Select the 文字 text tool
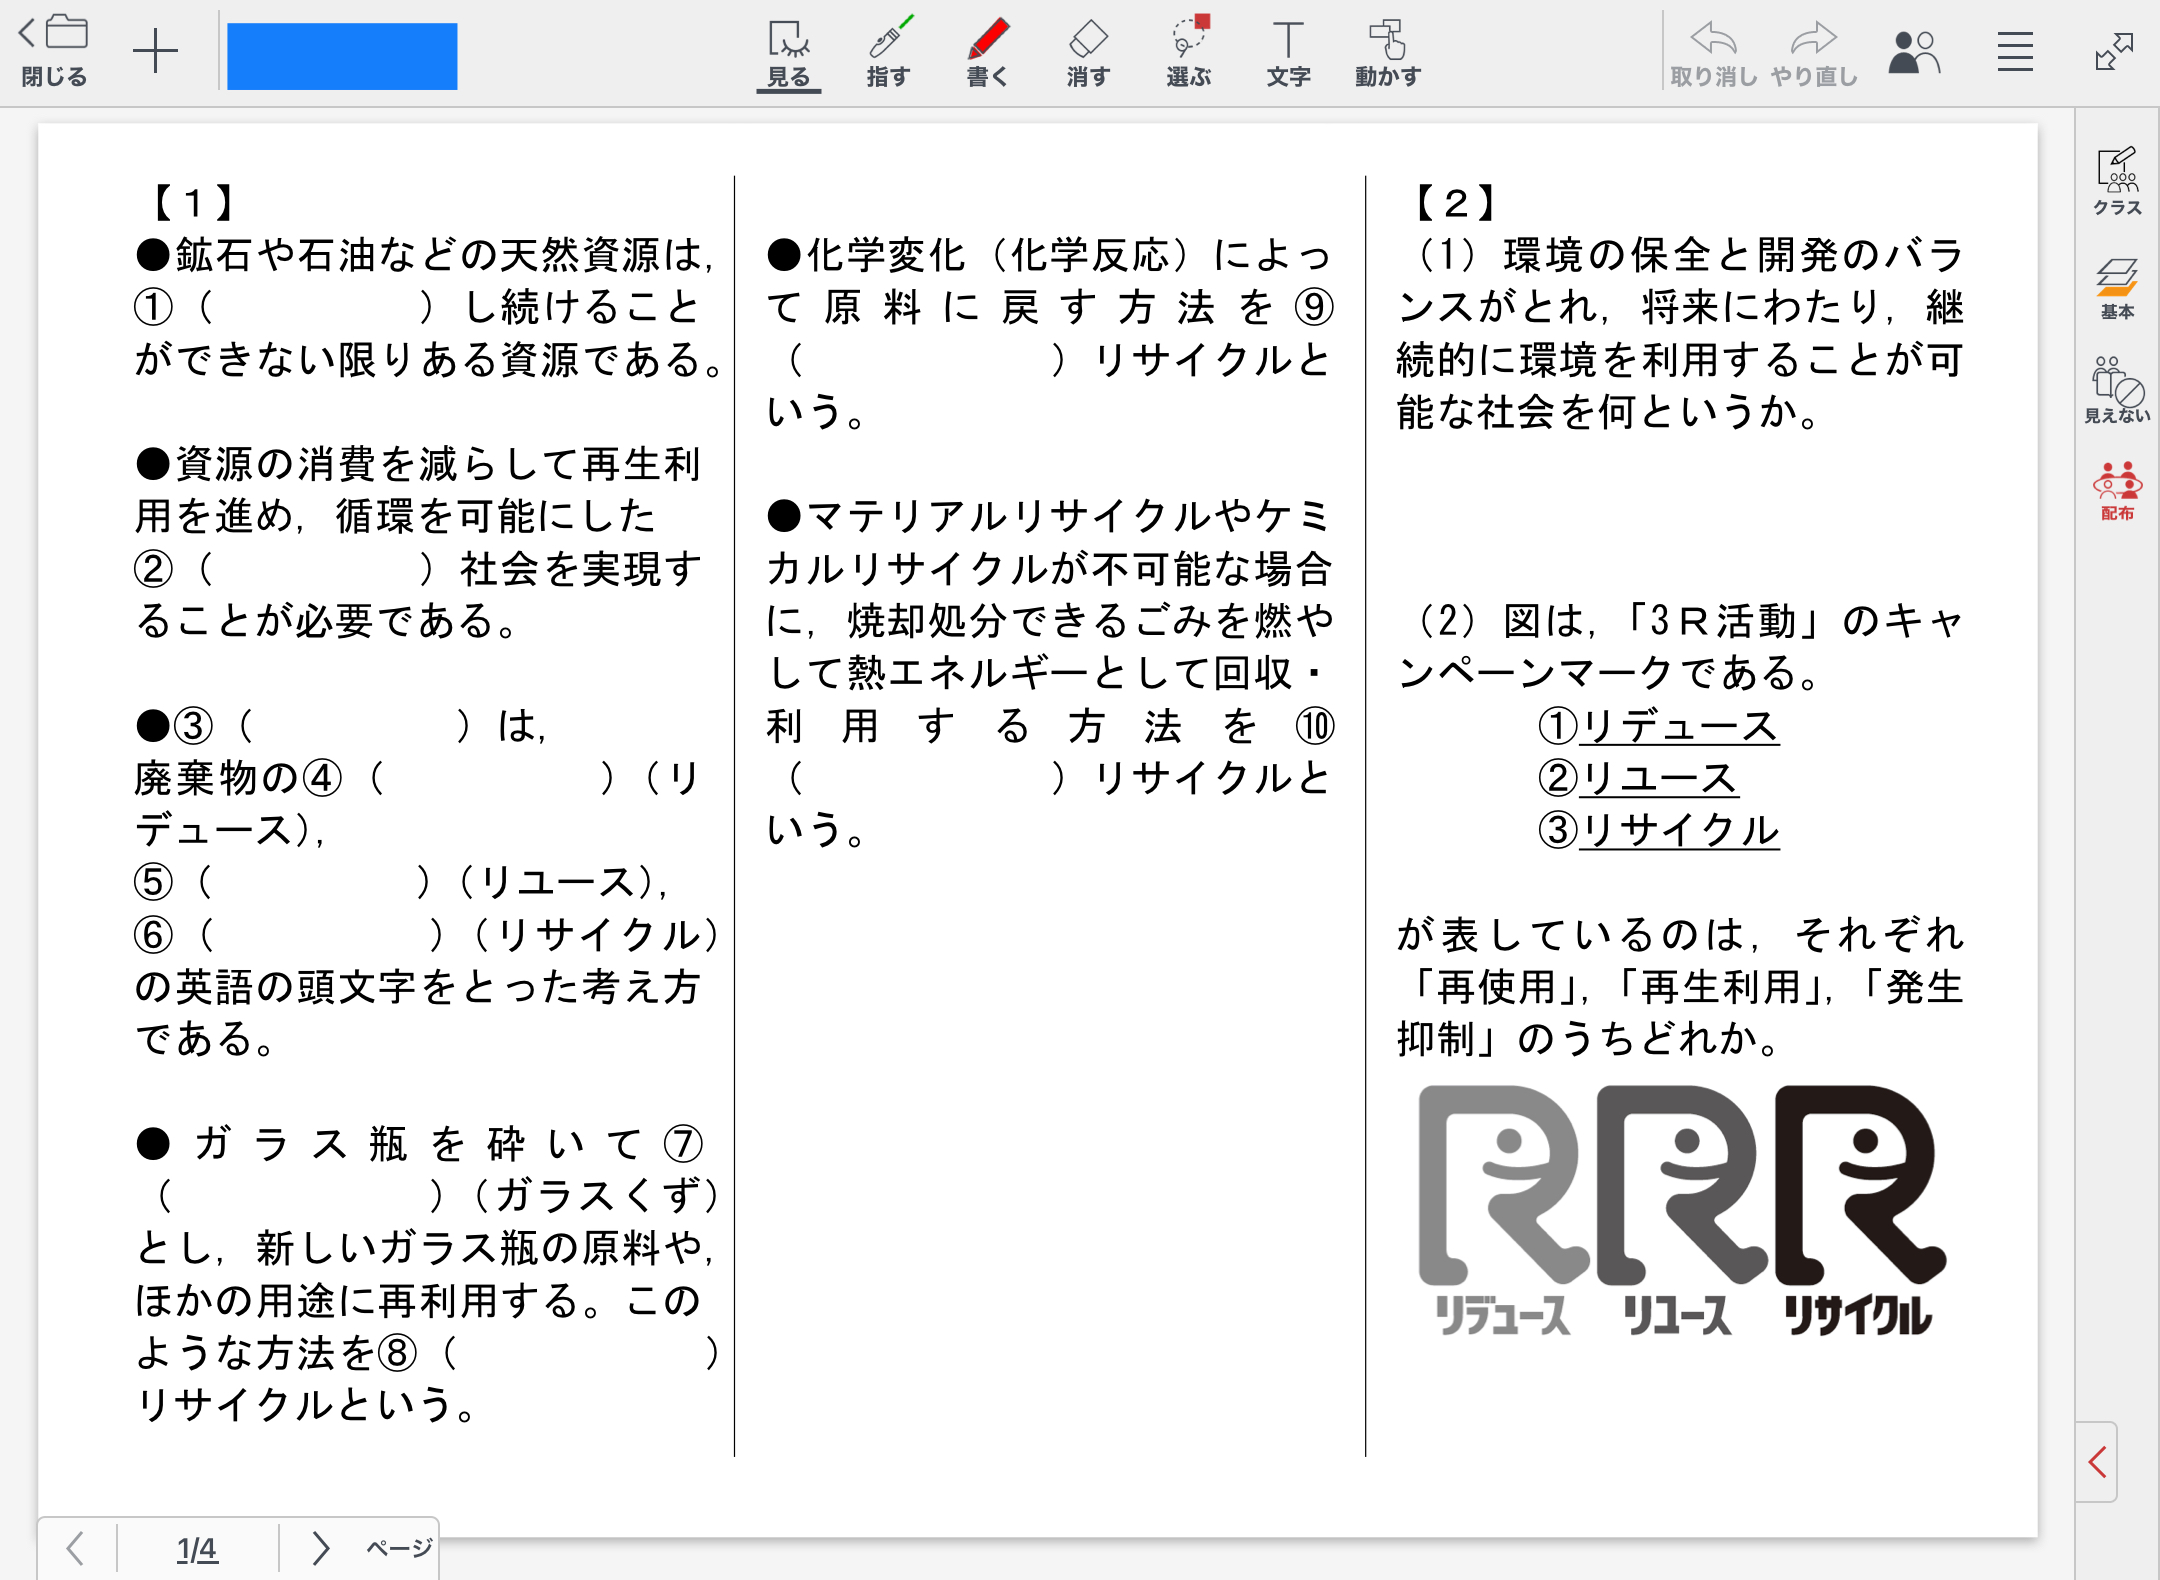Image resolution: width=2160 pixels, height=1580 pixels. (x=1288, y=52)
